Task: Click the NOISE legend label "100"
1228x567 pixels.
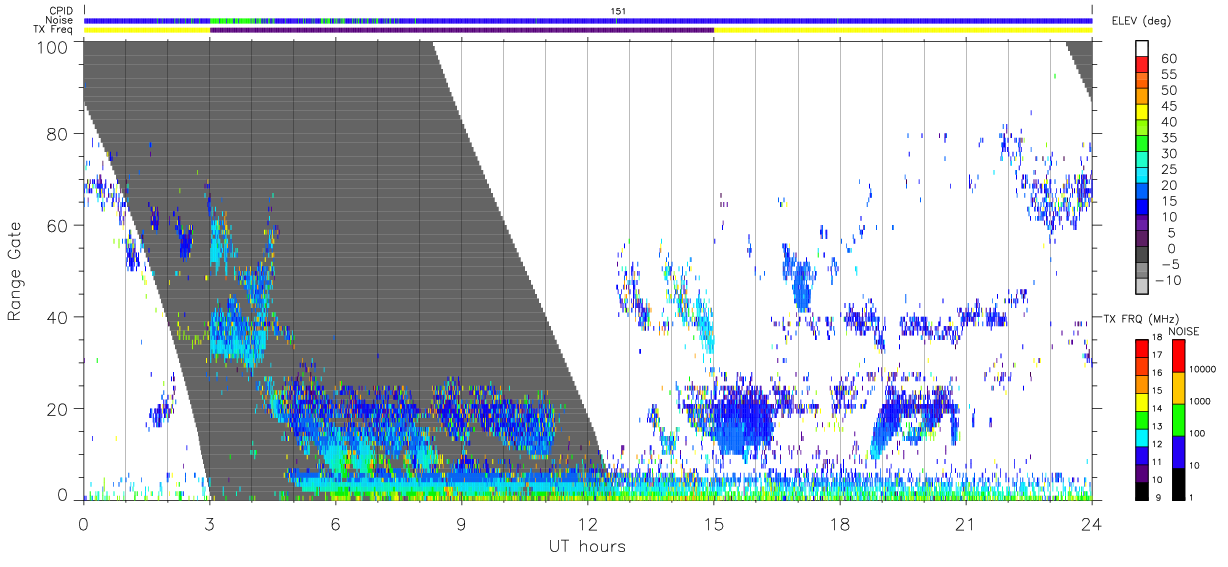Action: point(1196,433)
